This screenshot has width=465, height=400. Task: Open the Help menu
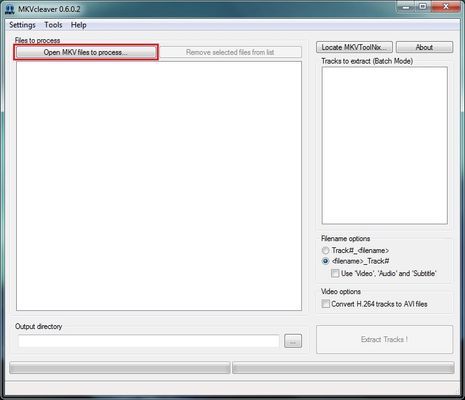coord(79,25)
